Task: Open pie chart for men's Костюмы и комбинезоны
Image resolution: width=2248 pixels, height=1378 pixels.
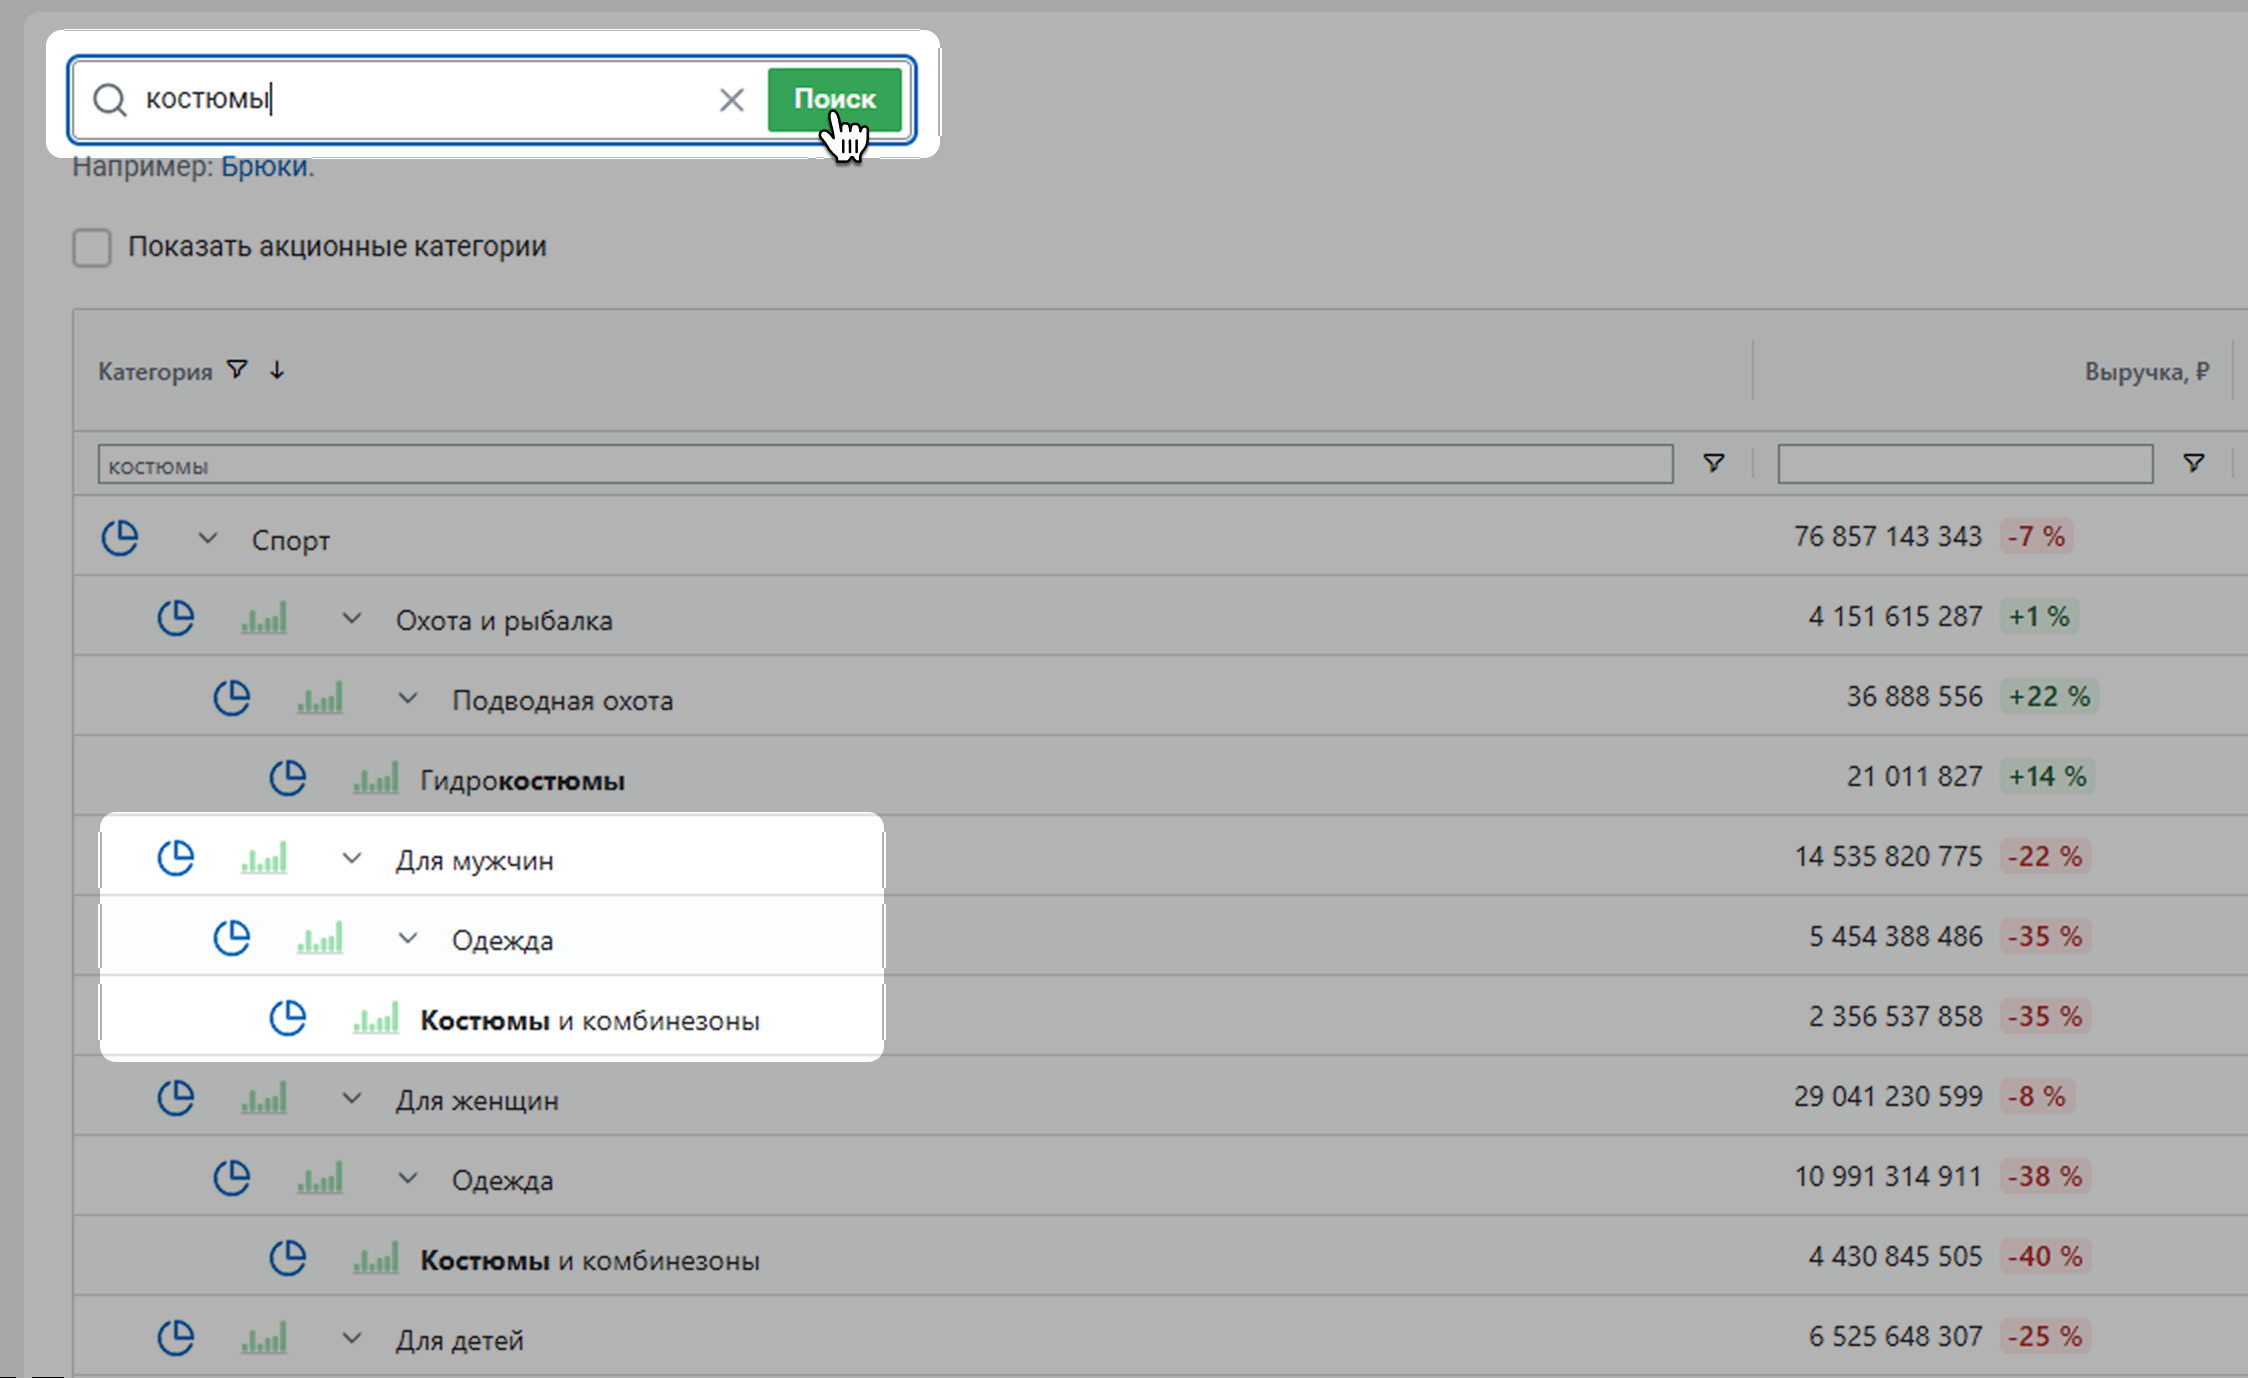Action: [x=288, y=1018]
